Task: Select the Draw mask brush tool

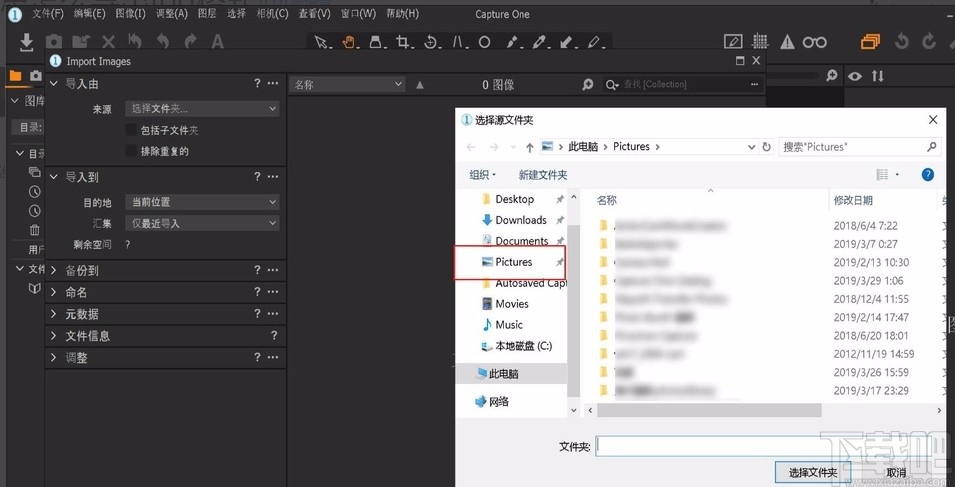Action: point(512,42)
